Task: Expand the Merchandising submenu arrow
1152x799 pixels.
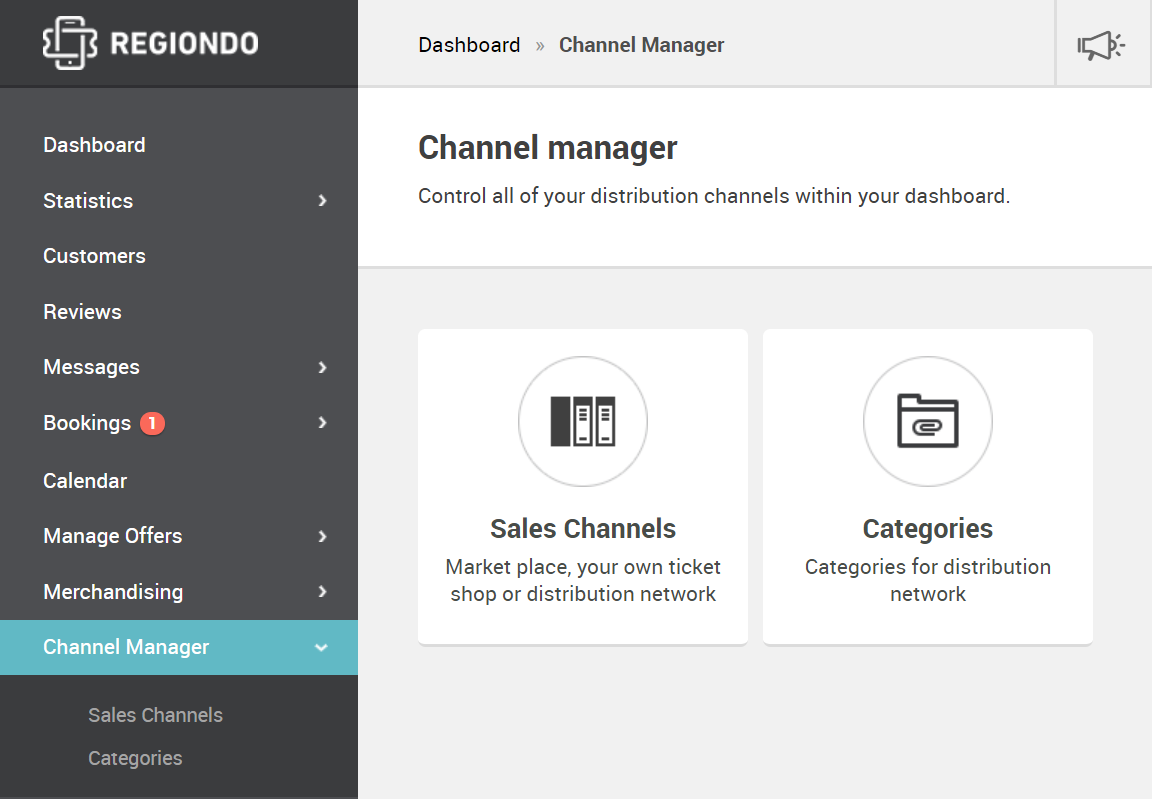Action: pos(322,592)
